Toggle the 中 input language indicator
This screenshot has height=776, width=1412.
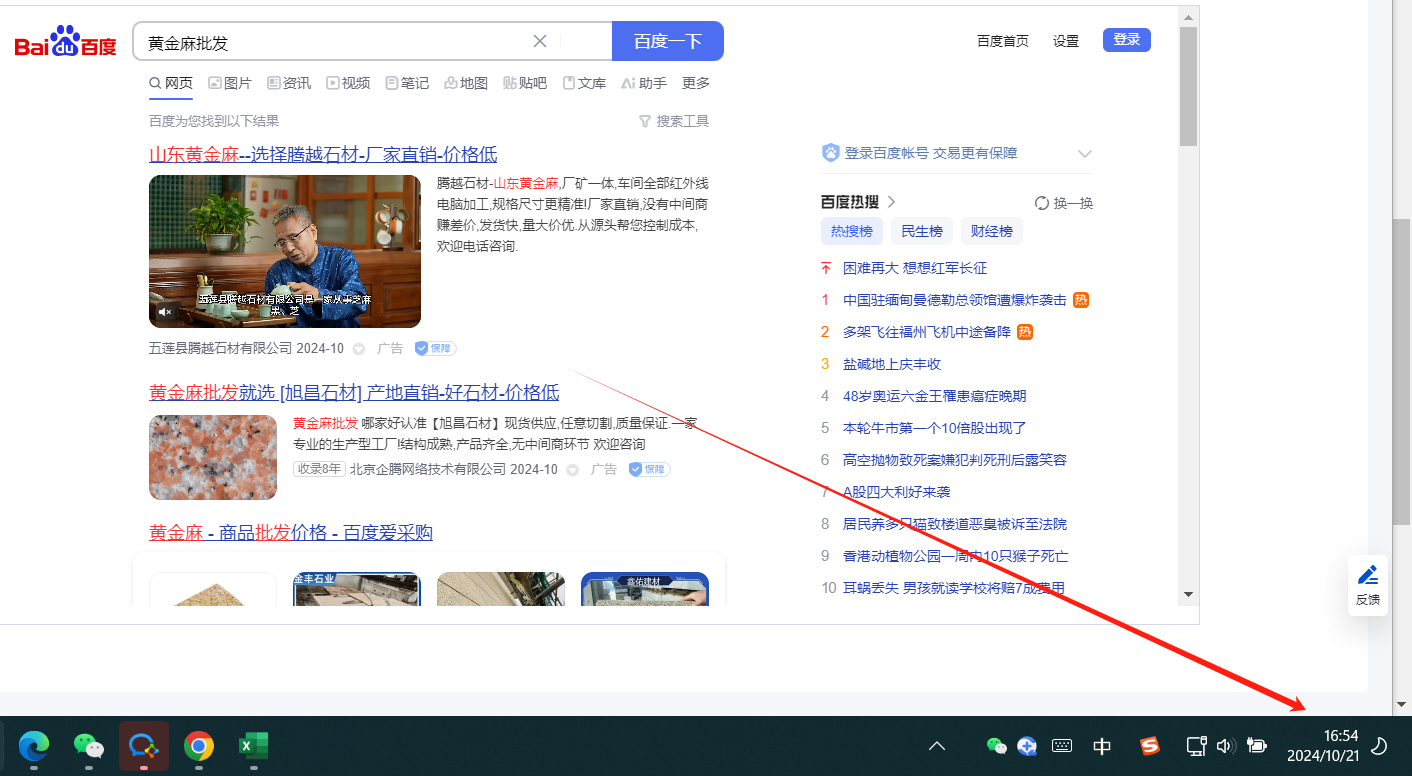[x=1102, y=746]
